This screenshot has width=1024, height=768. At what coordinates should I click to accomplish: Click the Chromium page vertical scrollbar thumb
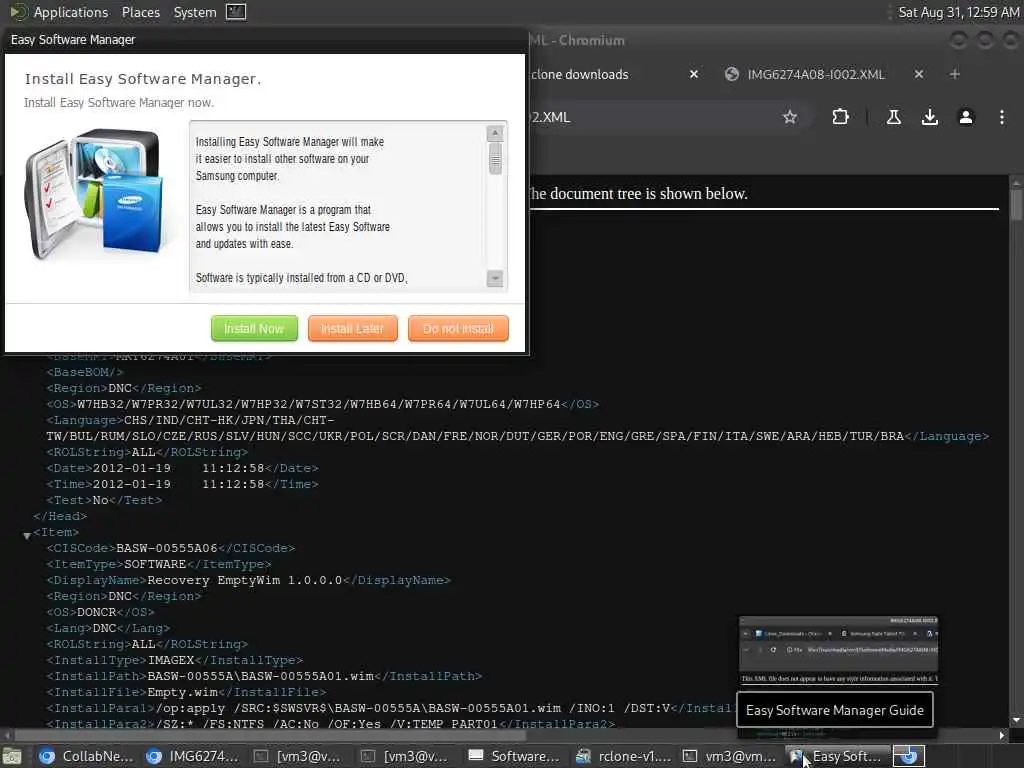pyautogui.click(x=1016, y=204)
